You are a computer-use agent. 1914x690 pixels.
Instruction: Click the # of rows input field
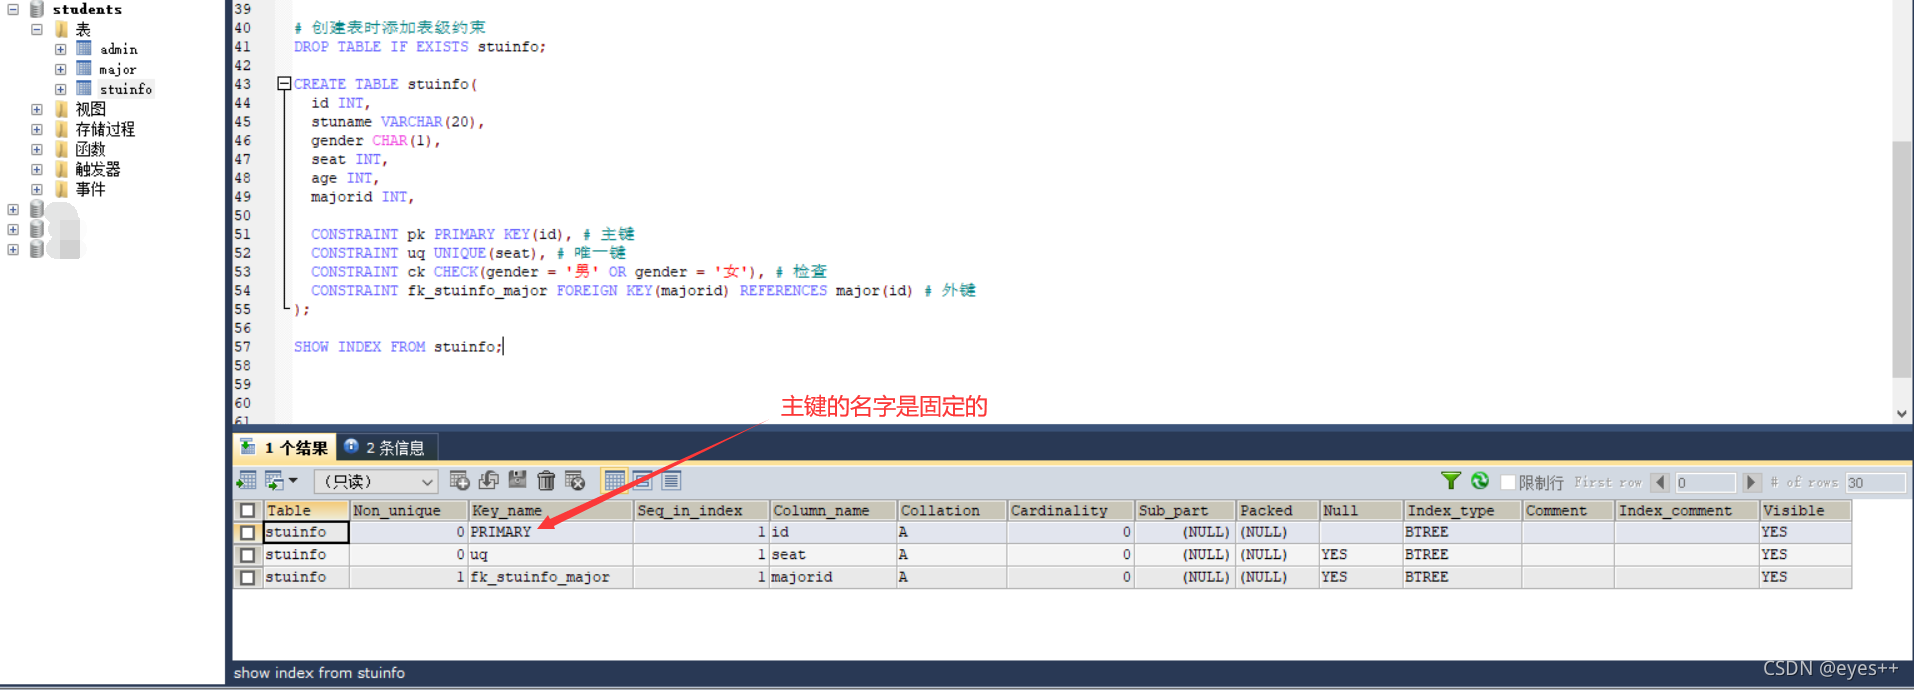[x=1876, y=482]
